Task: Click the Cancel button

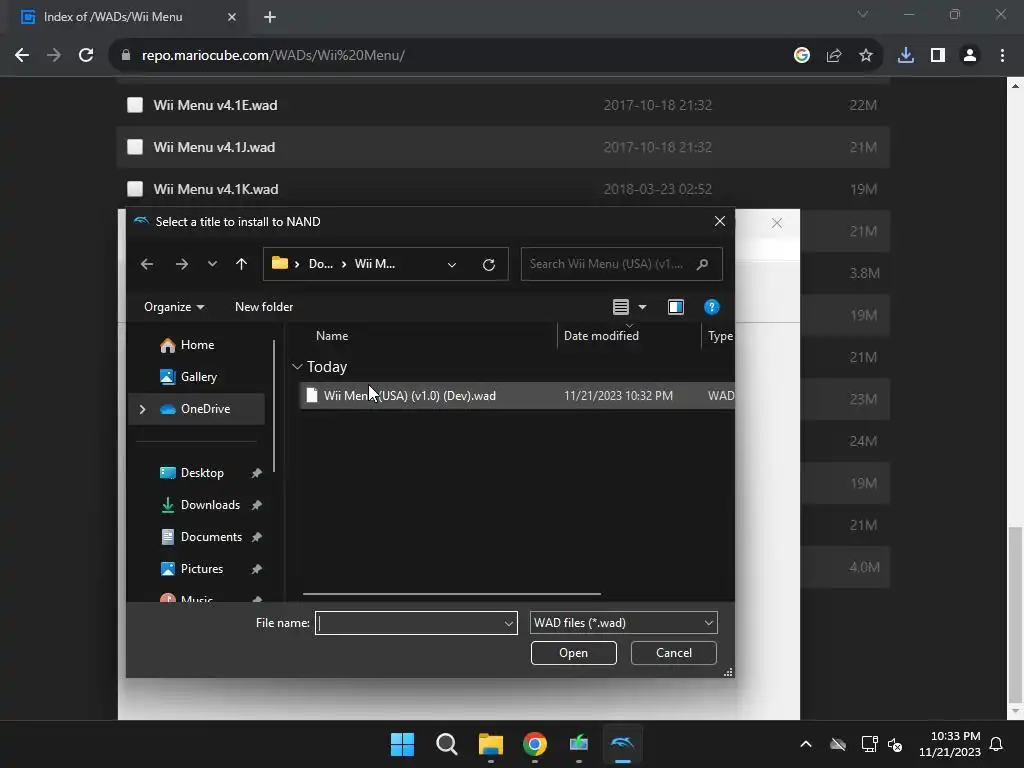Action: 673,653
